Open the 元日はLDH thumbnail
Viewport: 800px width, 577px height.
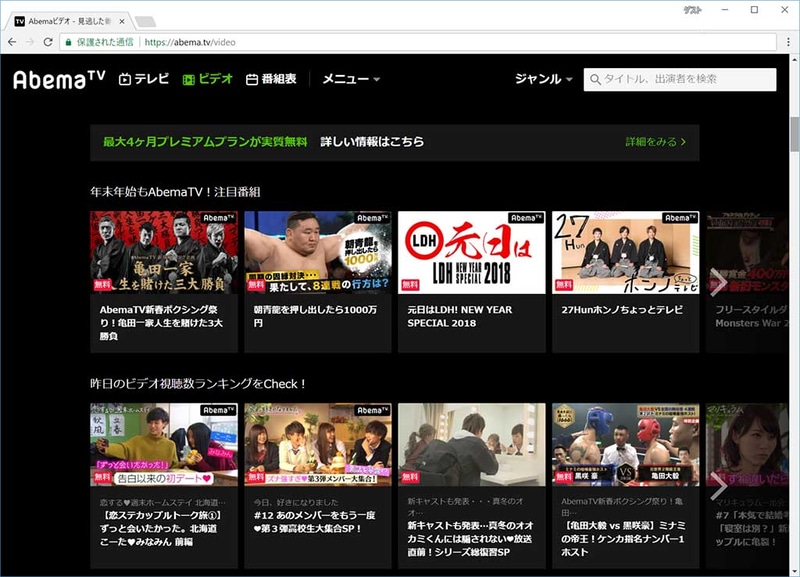(471, 252)
